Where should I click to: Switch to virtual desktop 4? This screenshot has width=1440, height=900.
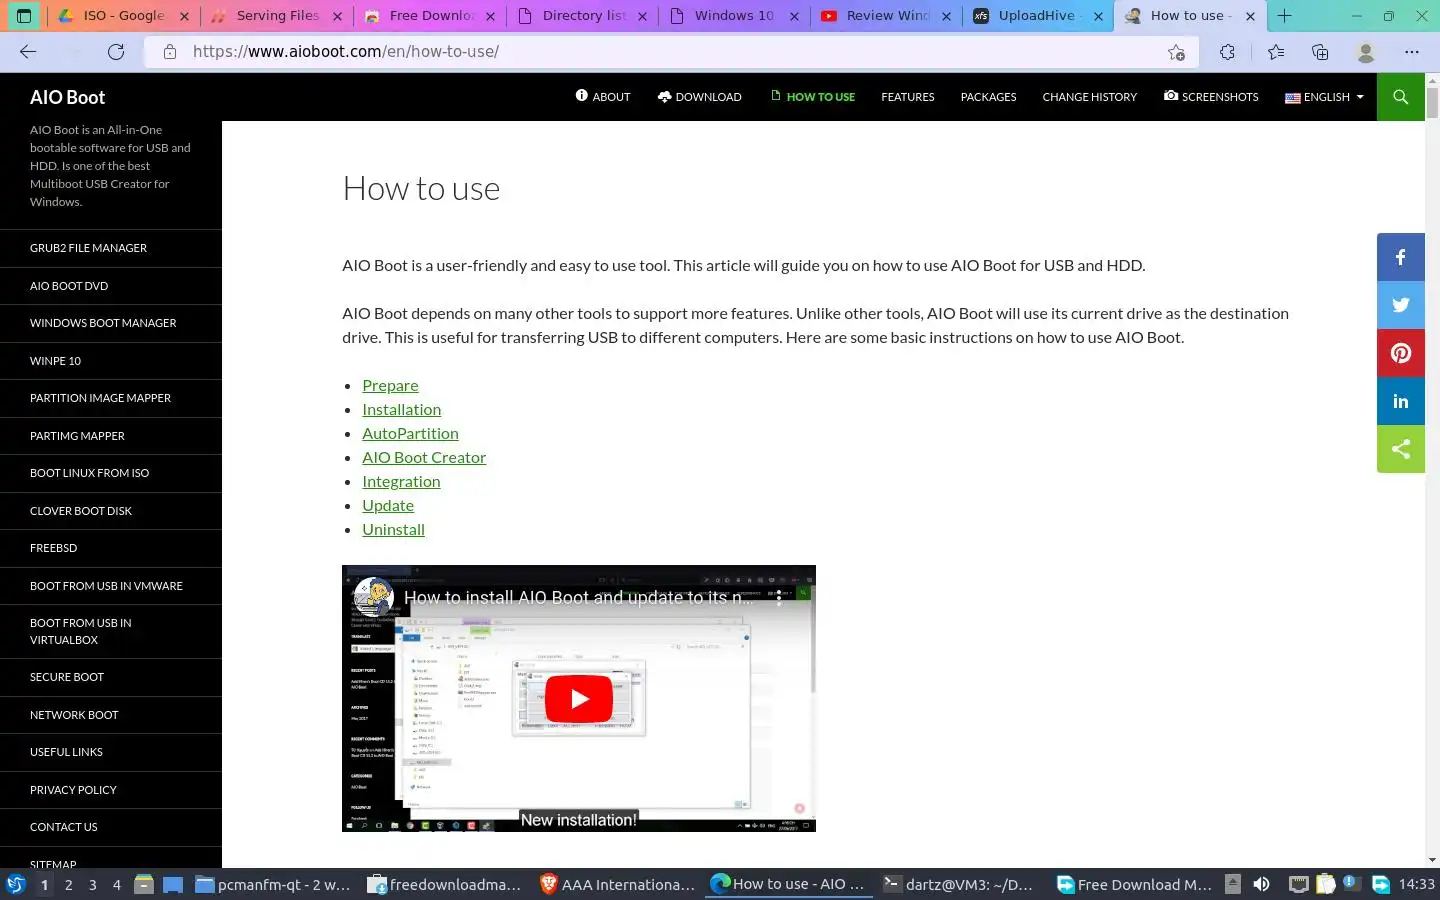[x=116, y=884]
